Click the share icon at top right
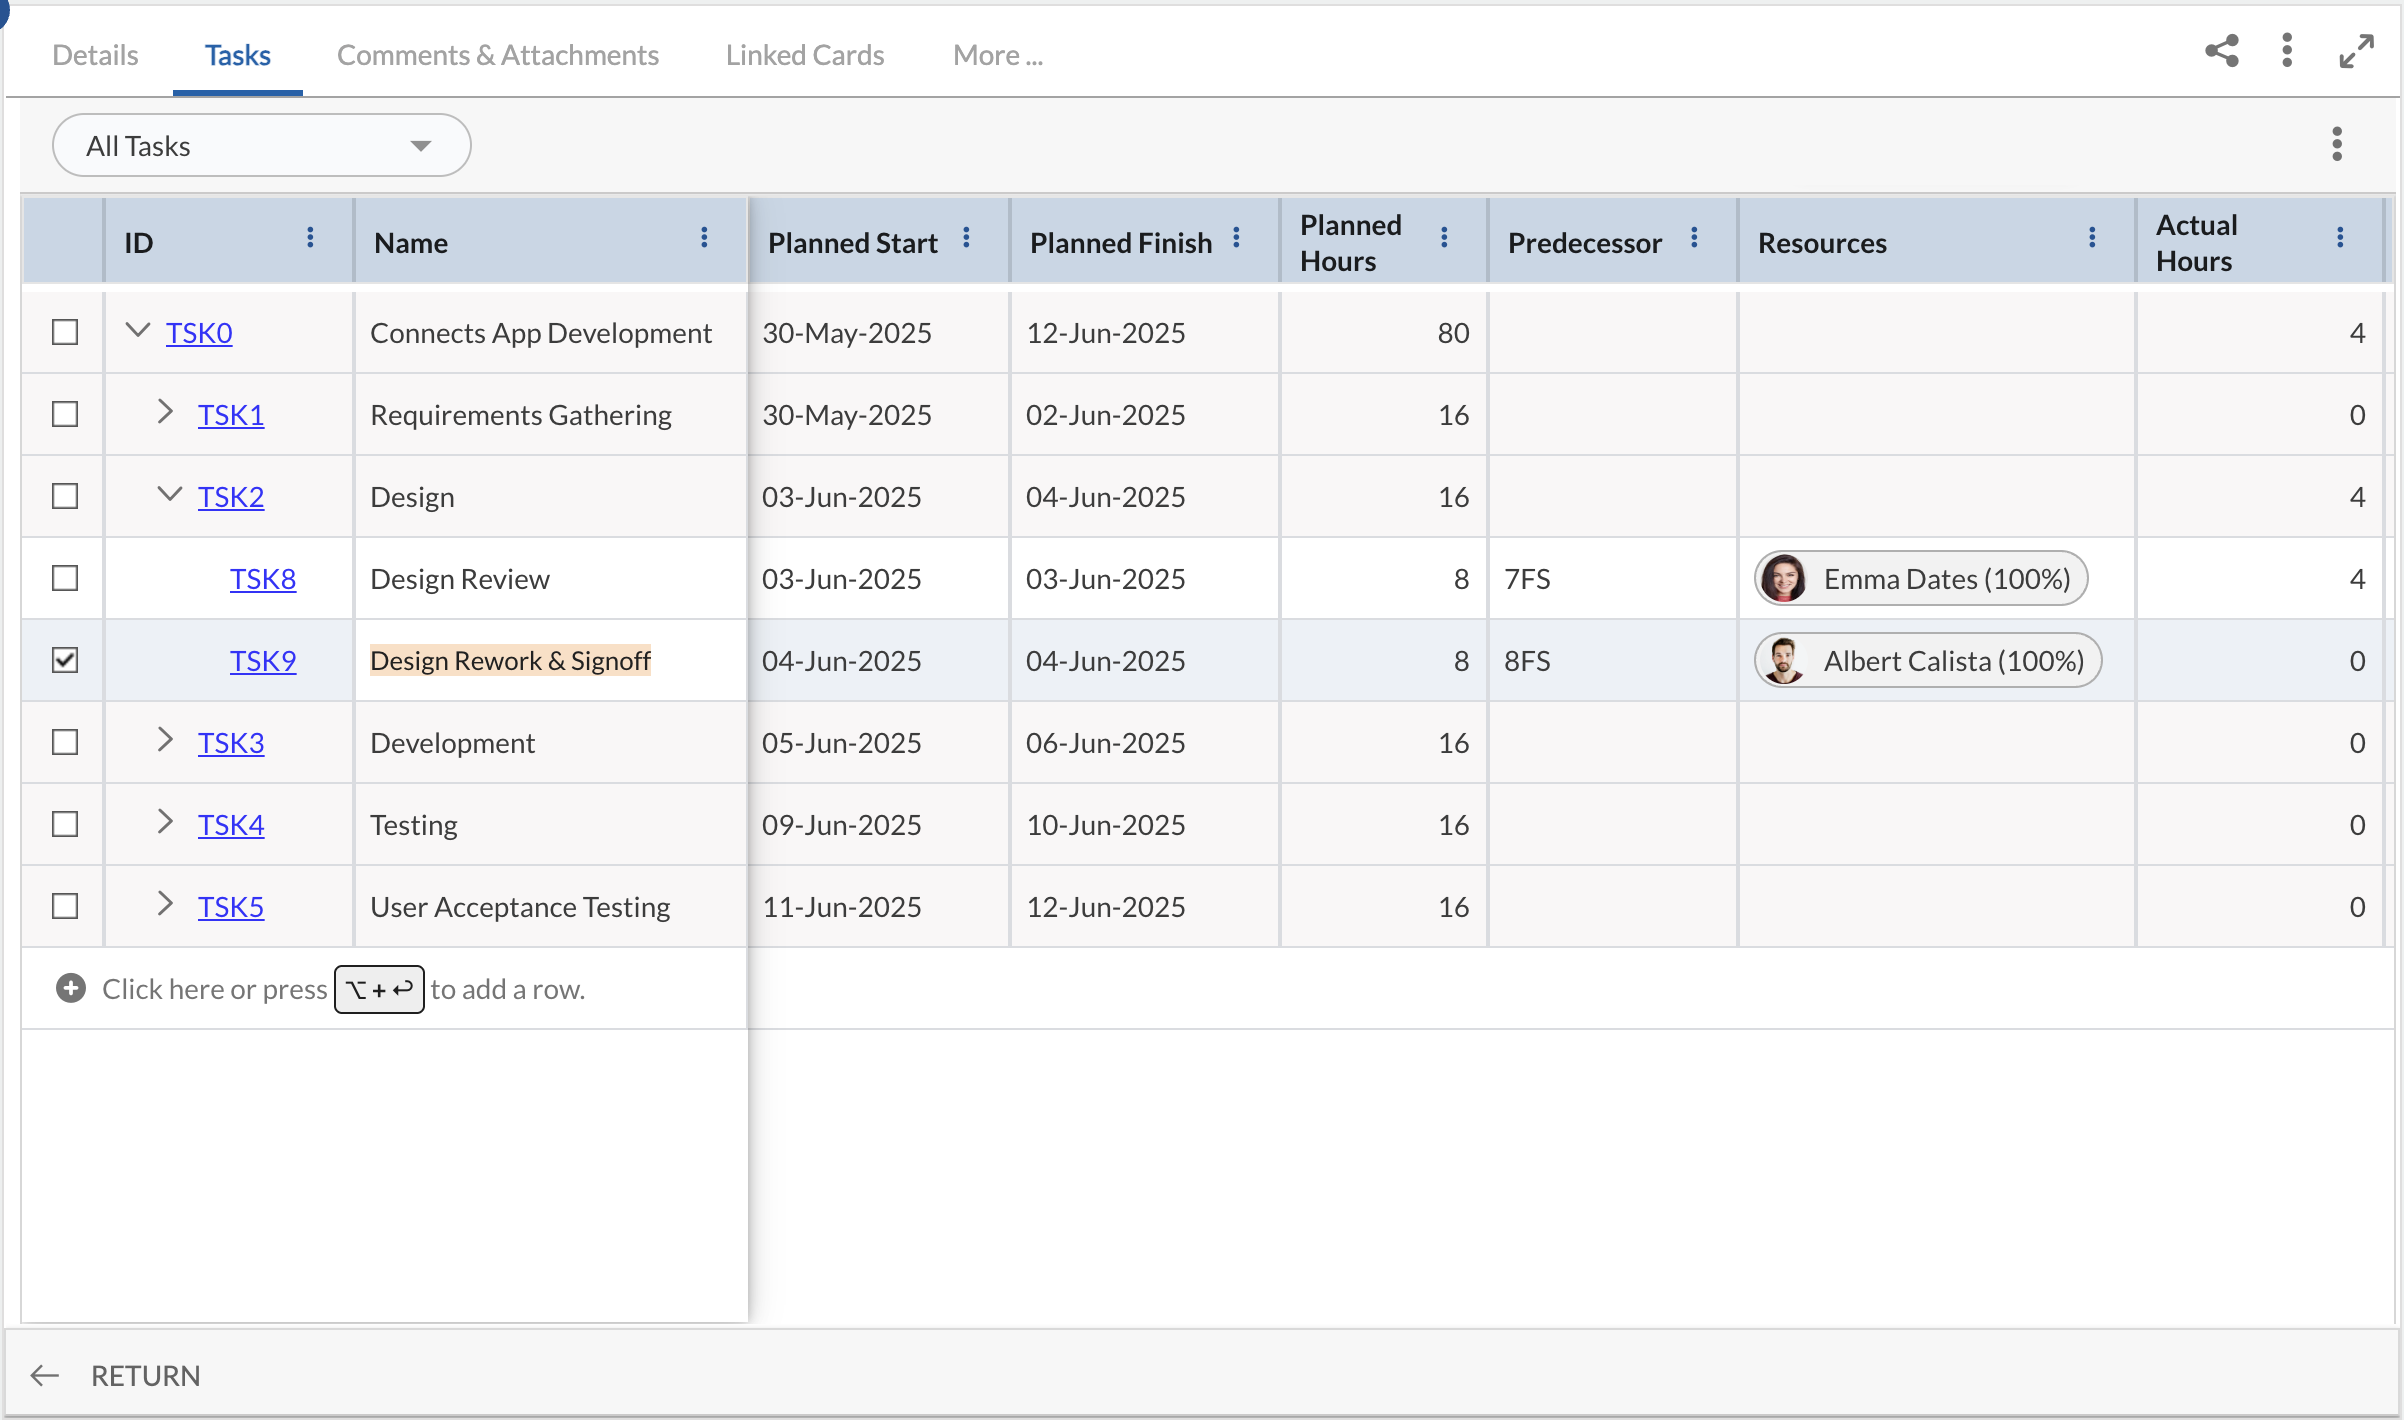 click(2221, 50)
